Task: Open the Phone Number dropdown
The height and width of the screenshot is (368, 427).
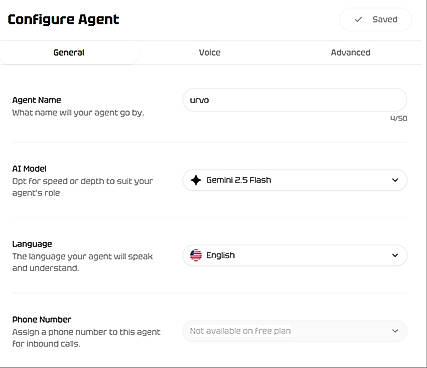Action: [x=295, y=331]
